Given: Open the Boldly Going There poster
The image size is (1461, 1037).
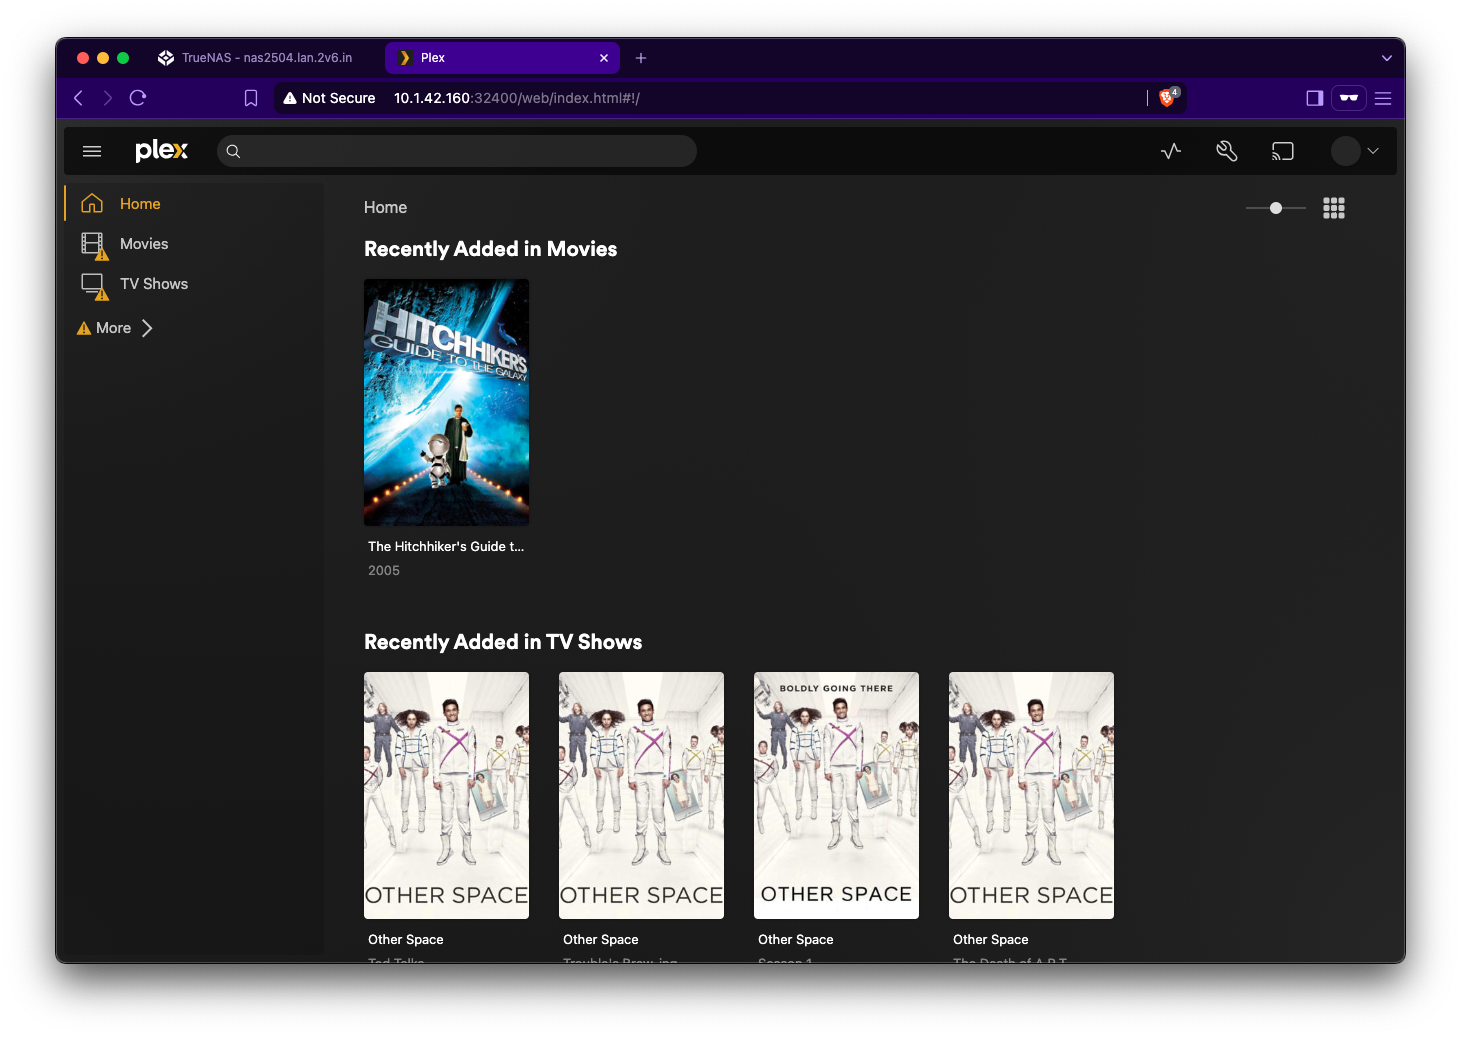Looking at the screenshot, I should pos(836,795).
